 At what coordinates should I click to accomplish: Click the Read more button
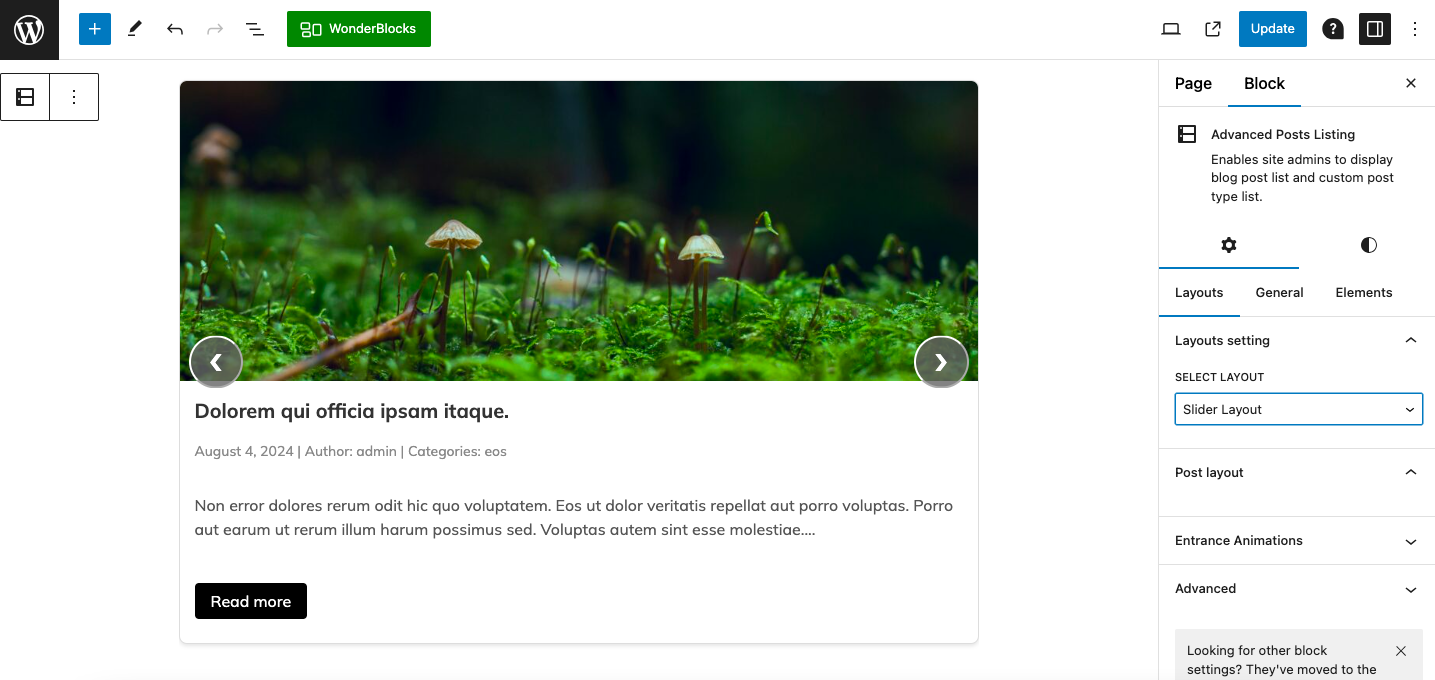coord(251,601)
